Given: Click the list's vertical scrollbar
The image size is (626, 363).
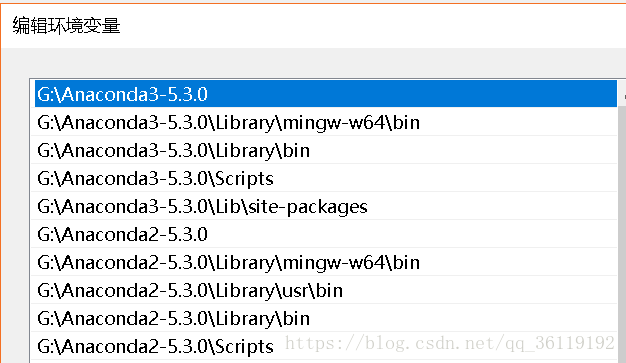Looking at the screenshot, I should point(622,222).
